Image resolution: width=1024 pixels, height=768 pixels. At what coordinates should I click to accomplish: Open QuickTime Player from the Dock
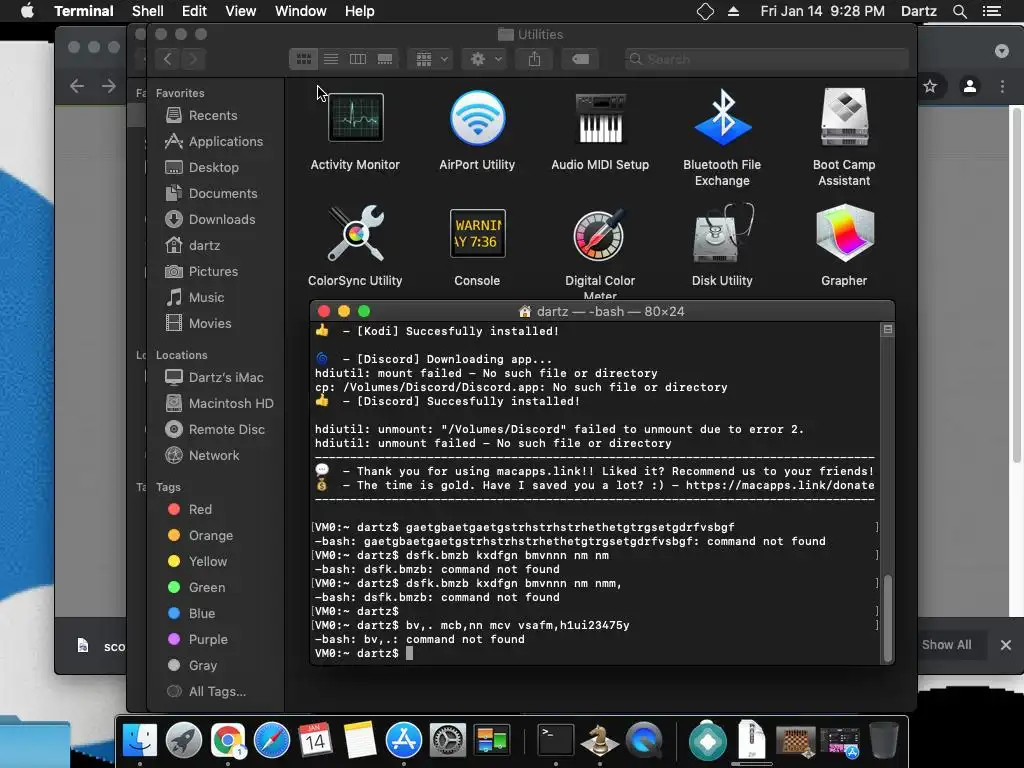point(644,741)
